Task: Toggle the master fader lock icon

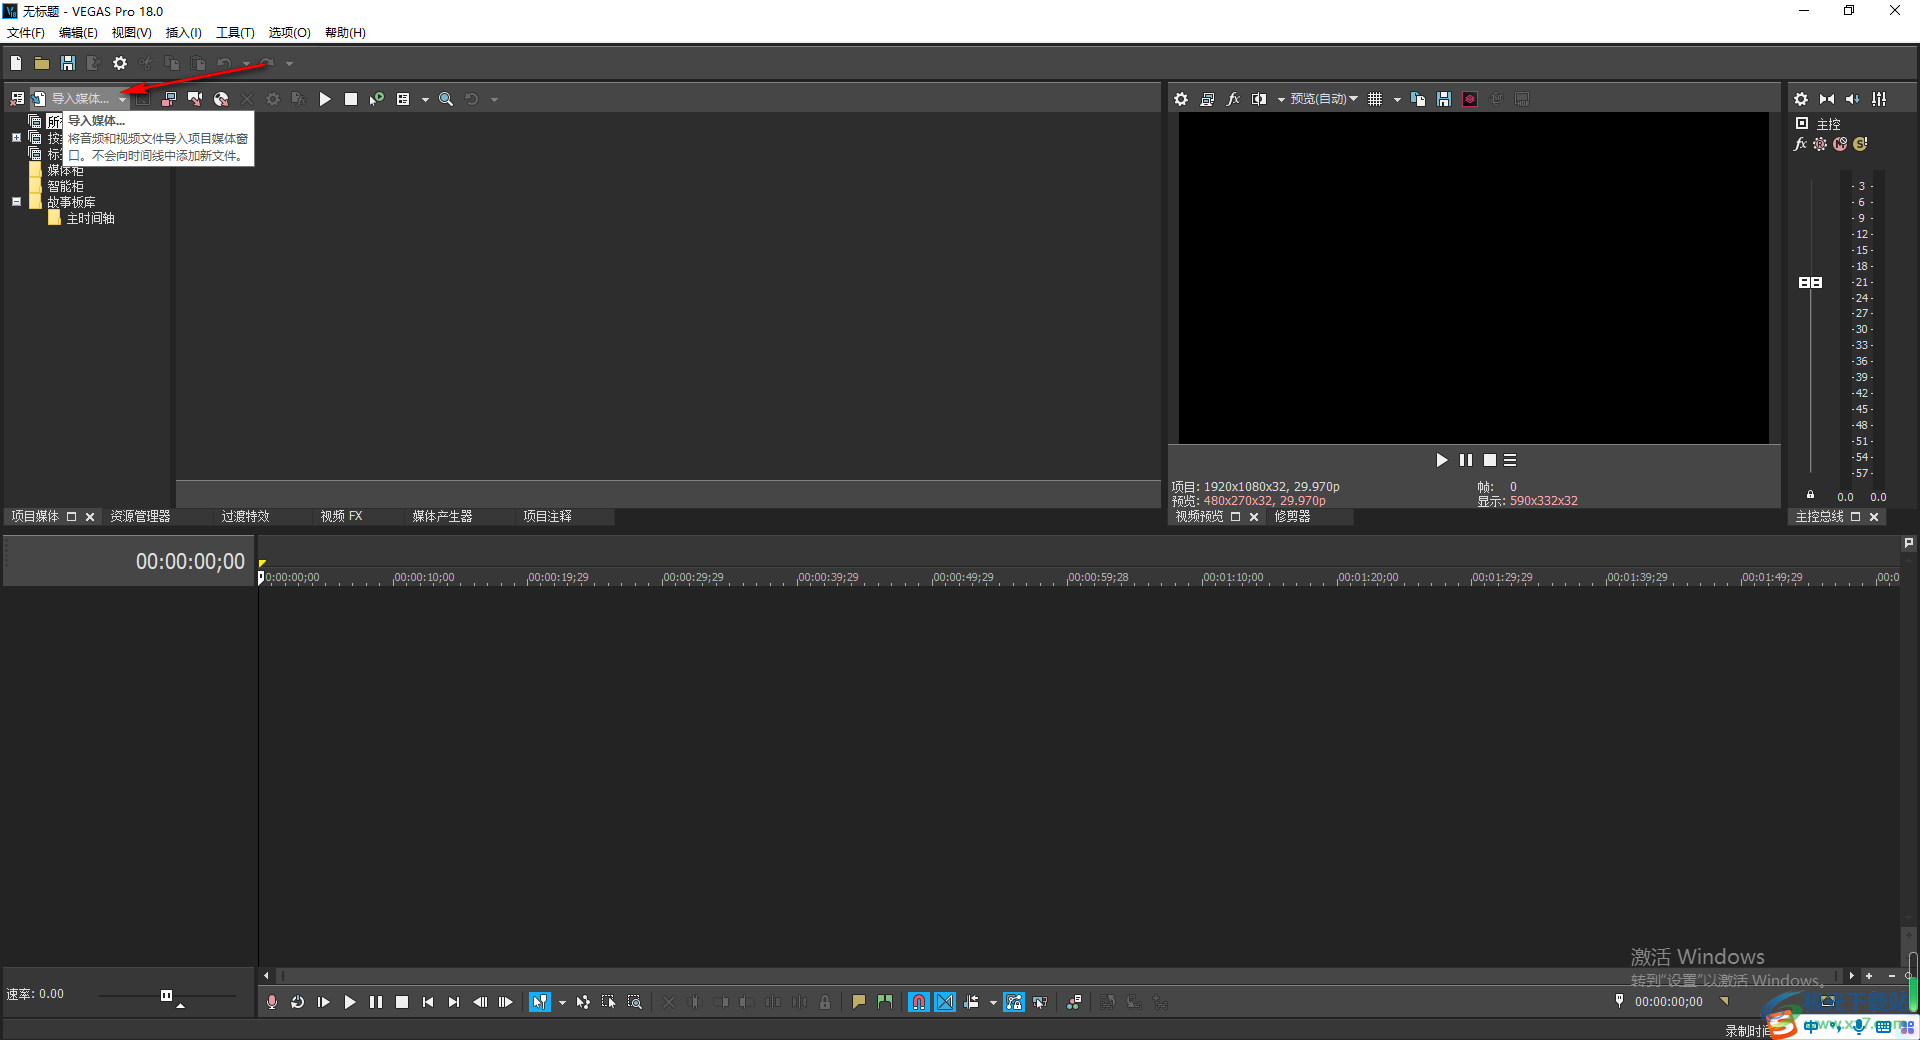Action: [x=1810, y=494]
